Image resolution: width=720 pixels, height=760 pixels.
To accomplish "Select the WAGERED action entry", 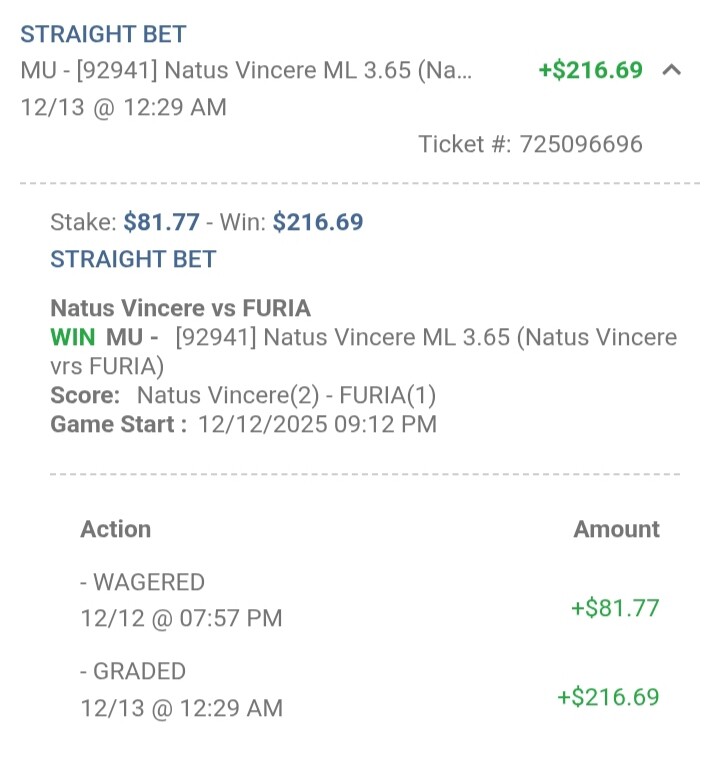I will [142, 582].
